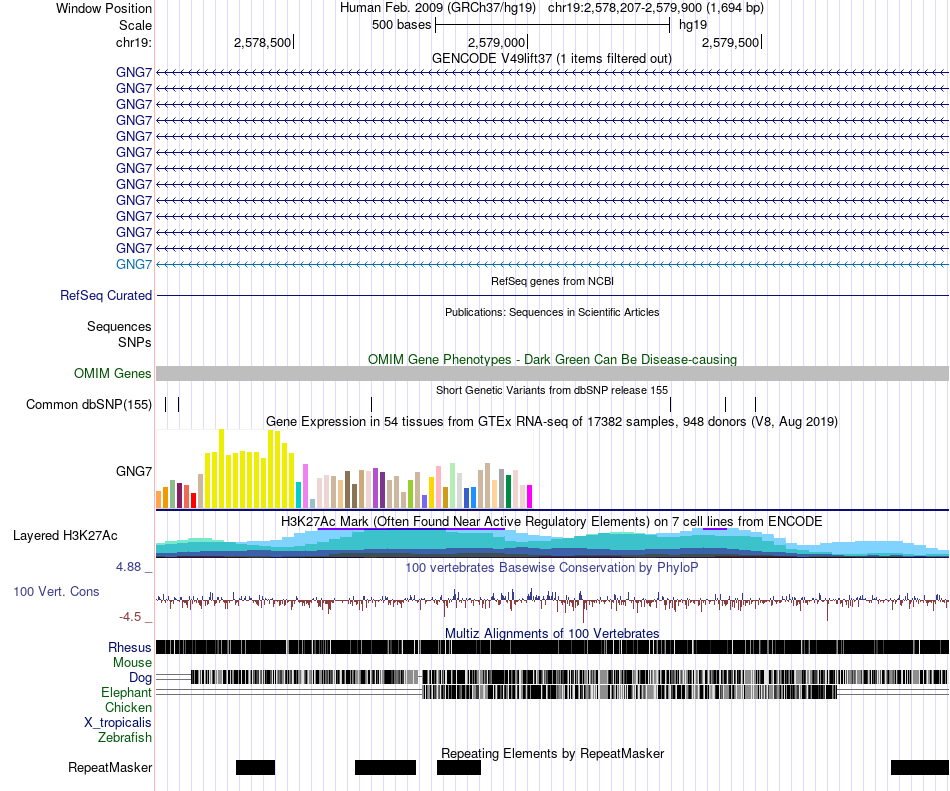Click the RepeatMasker track label

pyautogui.click(x=110, y=768)
